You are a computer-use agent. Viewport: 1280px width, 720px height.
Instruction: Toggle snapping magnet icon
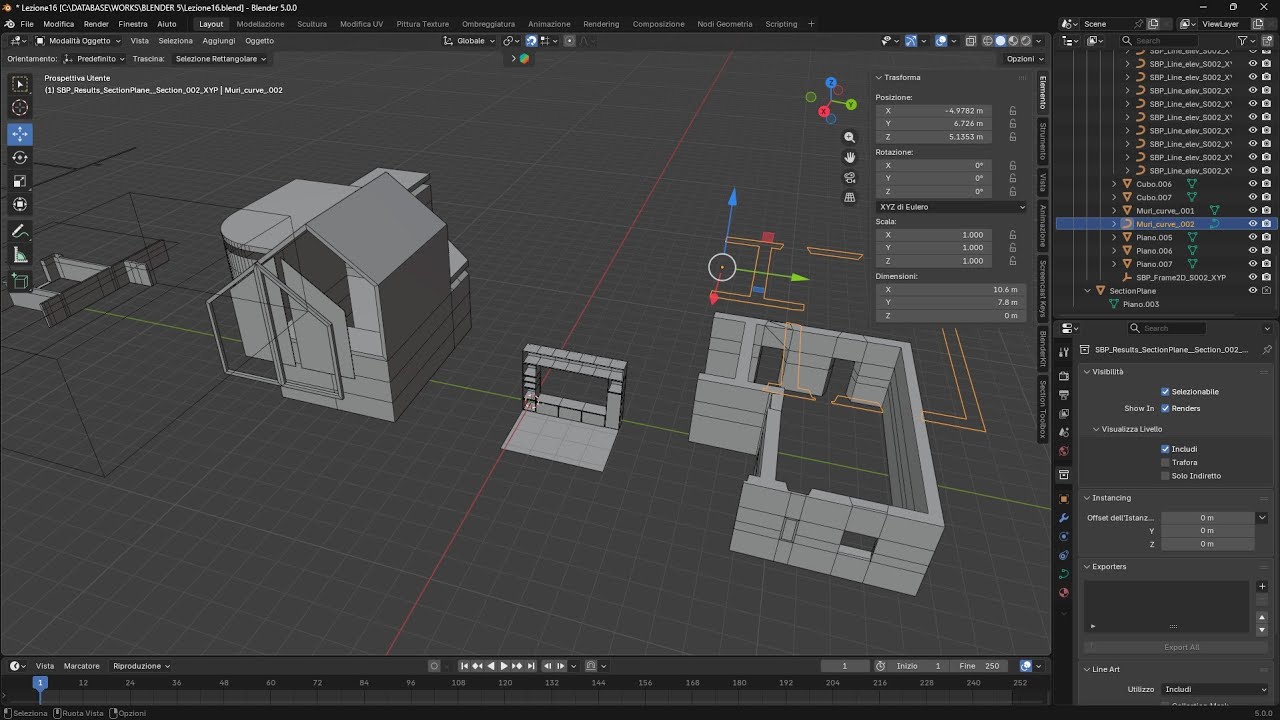(x=531, y=41)
